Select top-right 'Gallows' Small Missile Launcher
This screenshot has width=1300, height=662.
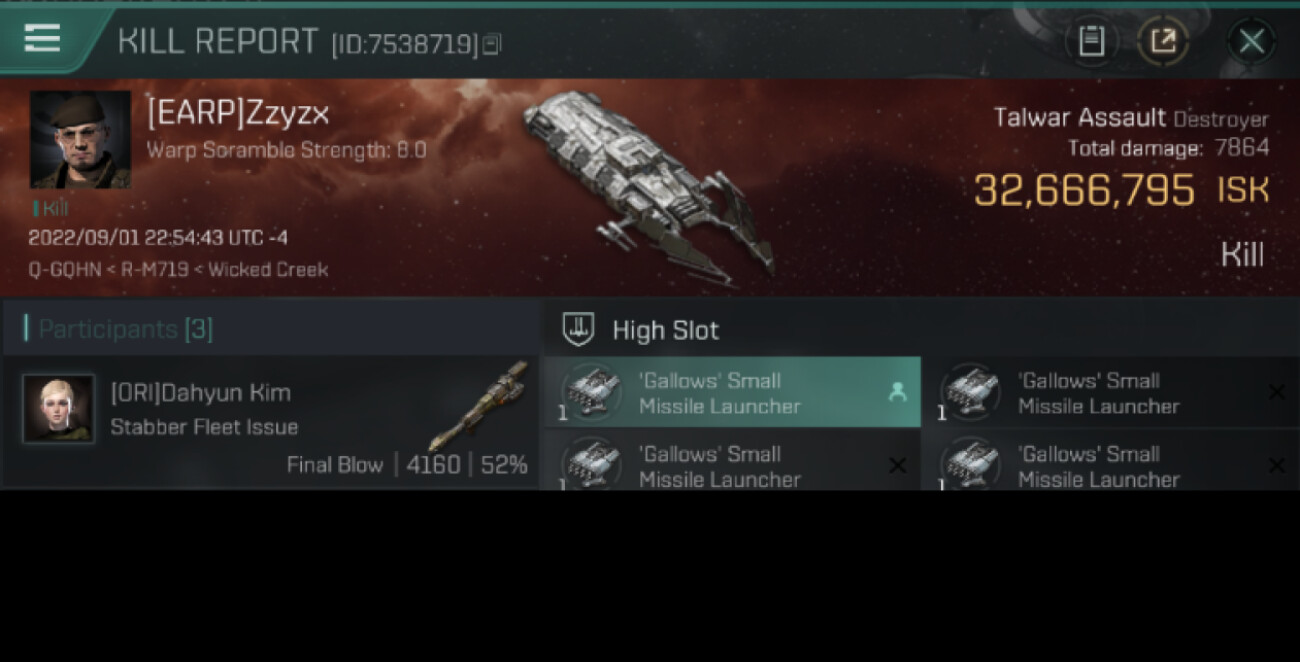click(1111, 392)
